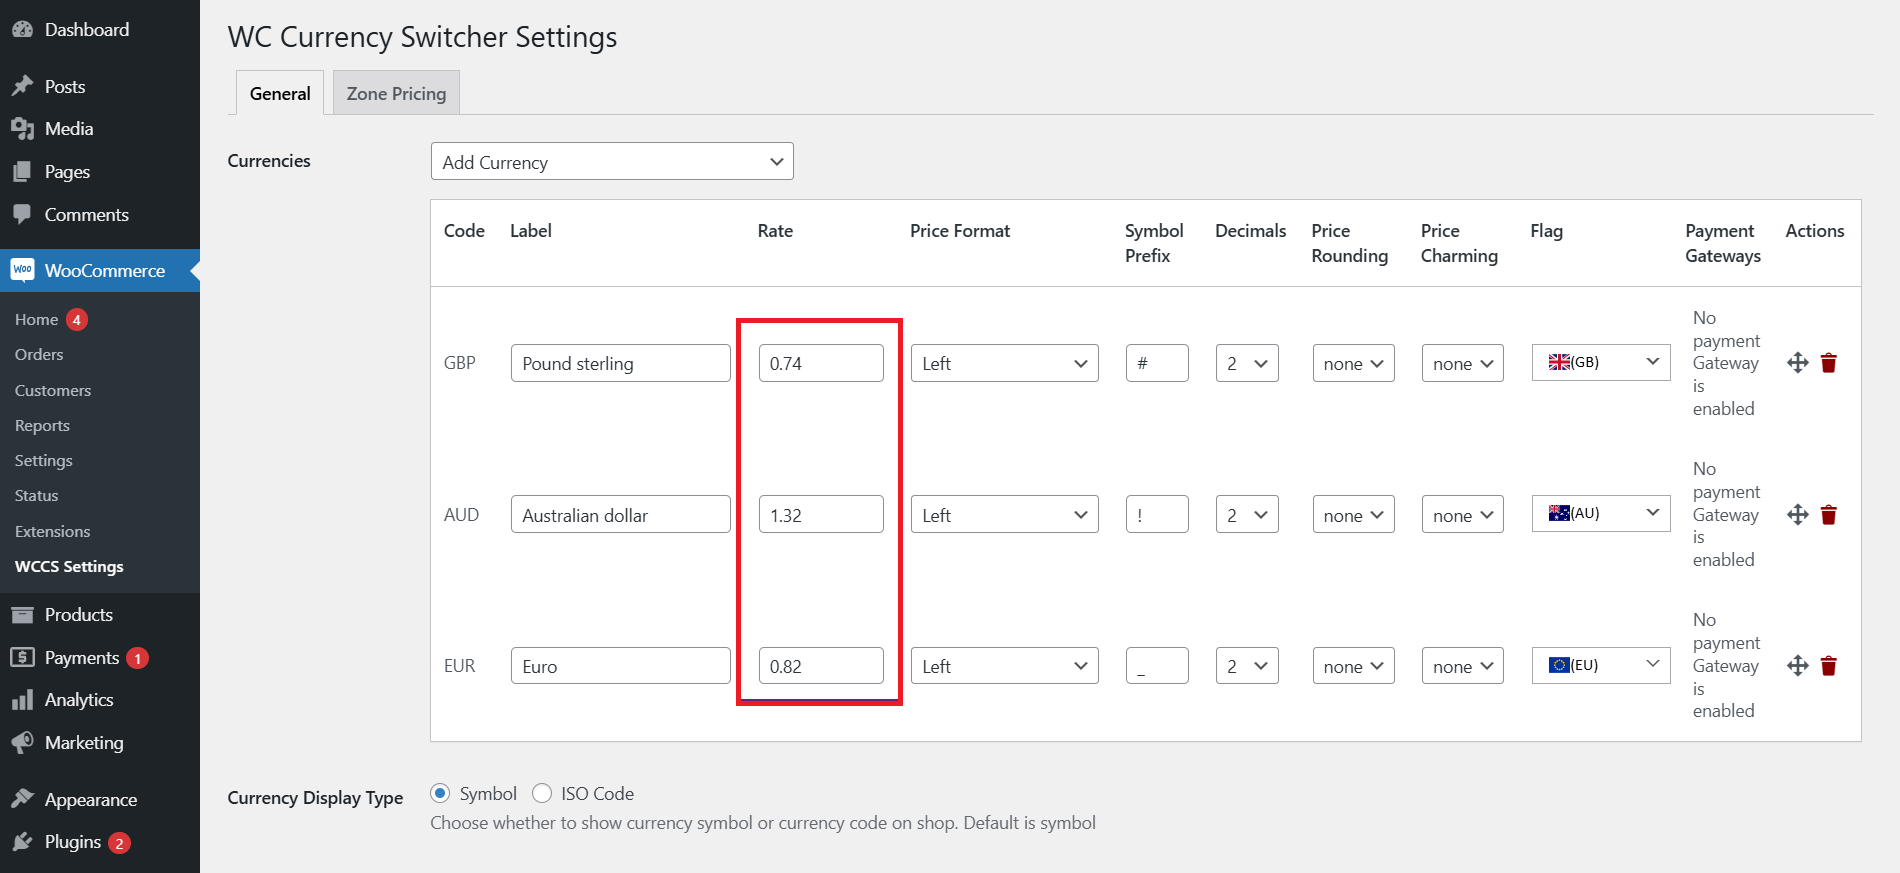The height and width of the screenshot is (873, 1900).
Task: Click the EUR rate field 0.82
Action: 821,666
